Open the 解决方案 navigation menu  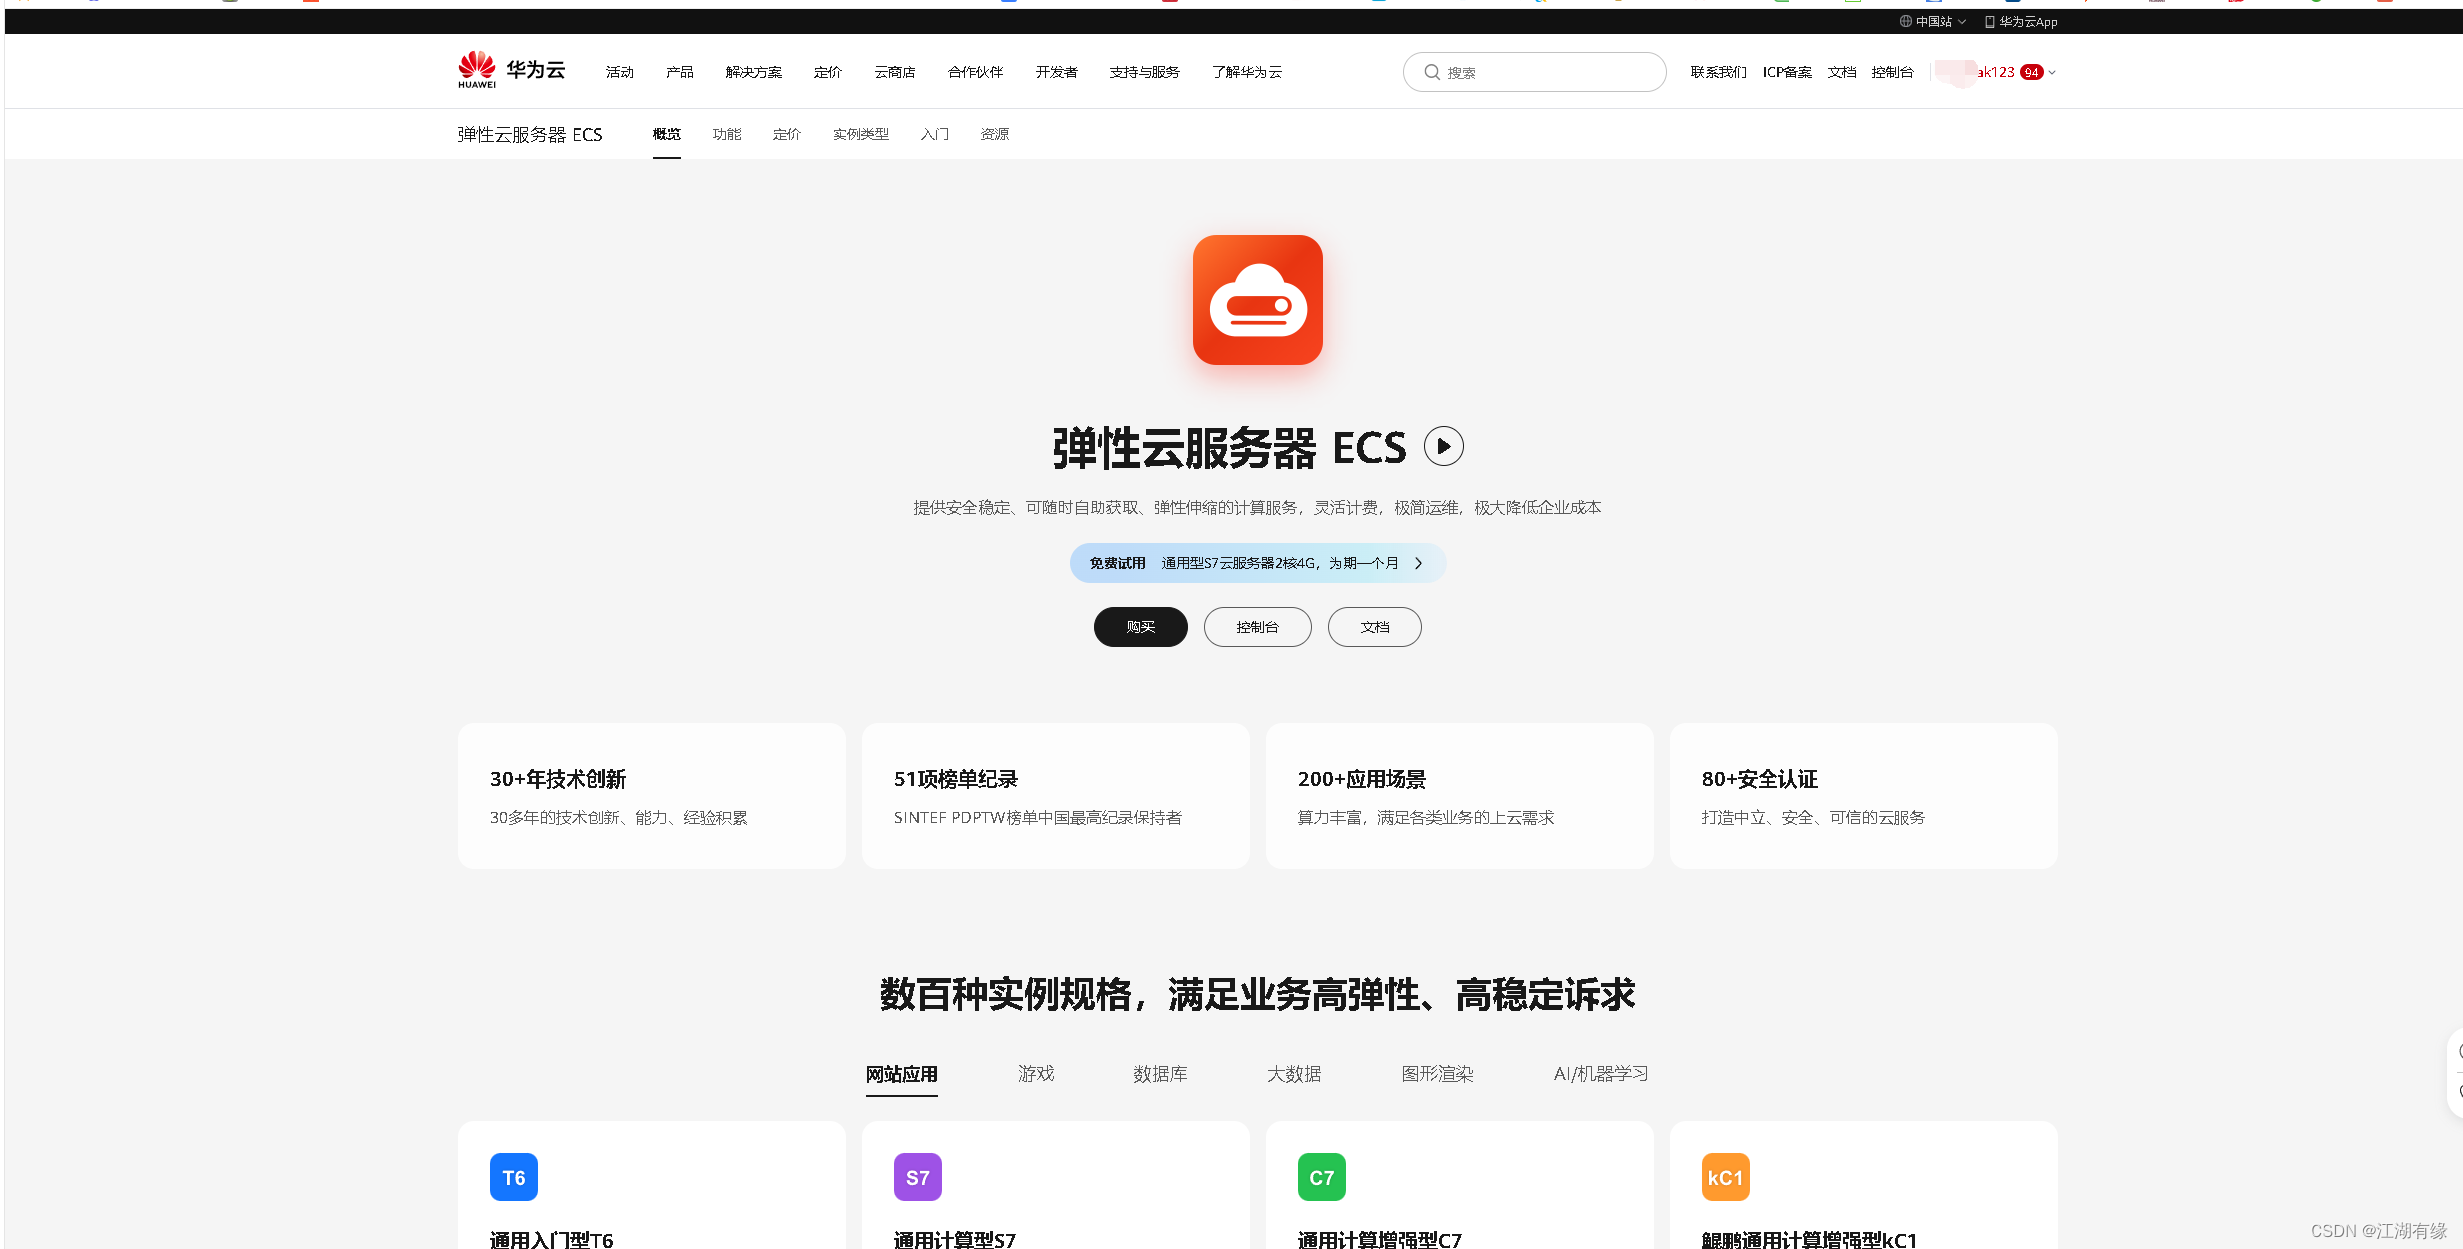coord(752,72)
